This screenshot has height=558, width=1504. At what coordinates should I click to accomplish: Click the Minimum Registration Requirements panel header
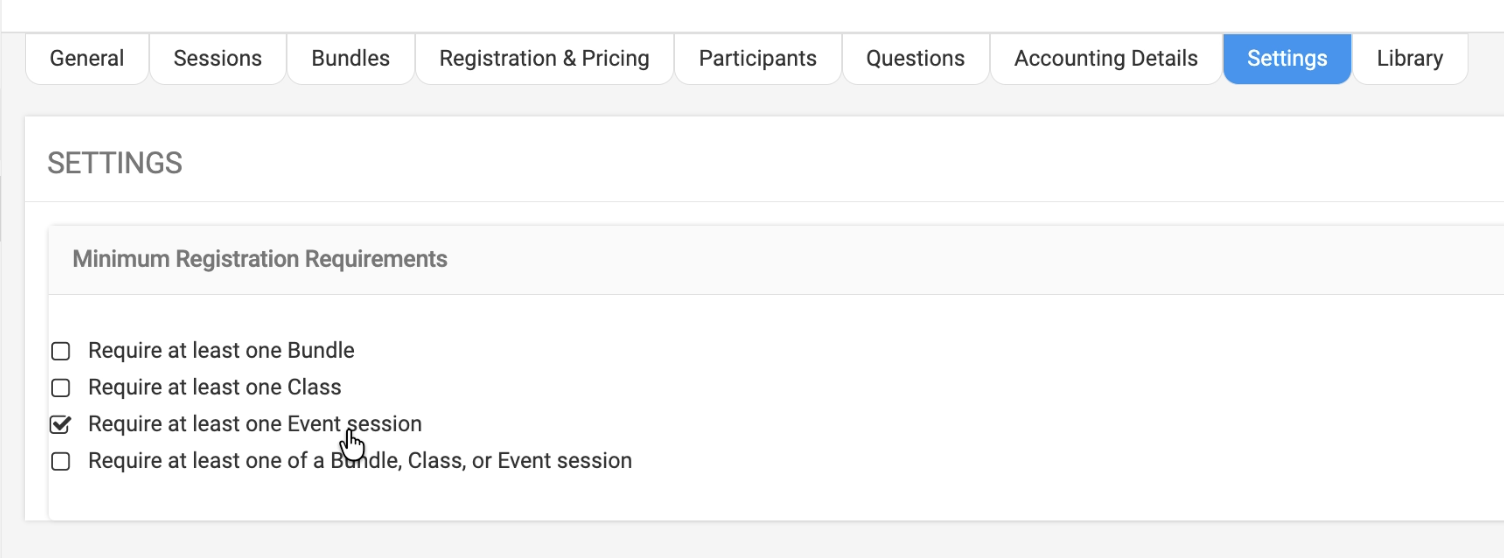pos(260,260)
